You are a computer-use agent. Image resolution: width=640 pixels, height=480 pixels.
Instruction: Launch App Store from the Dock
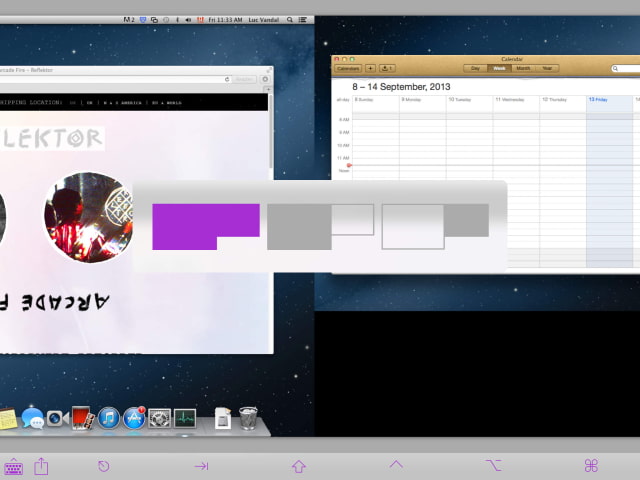[135, 418]
